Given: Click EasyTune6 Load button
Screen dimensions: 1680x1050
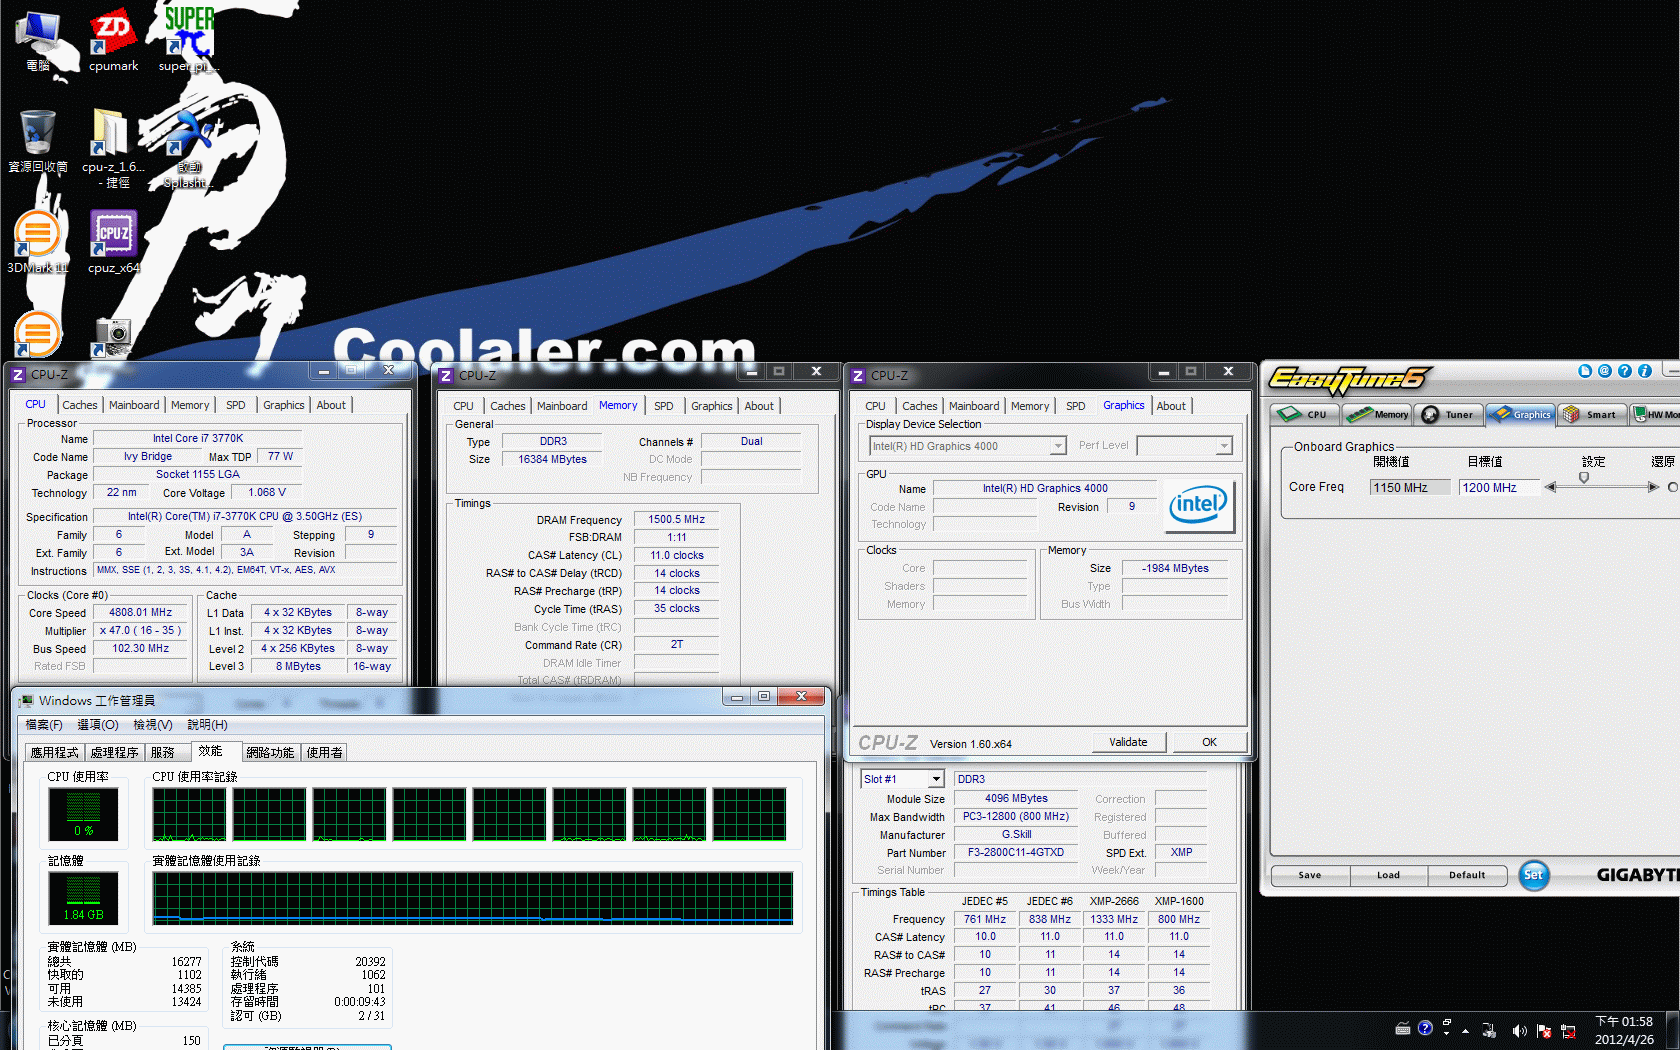Looking at the screenshot, I should (x=1388, y=875).
